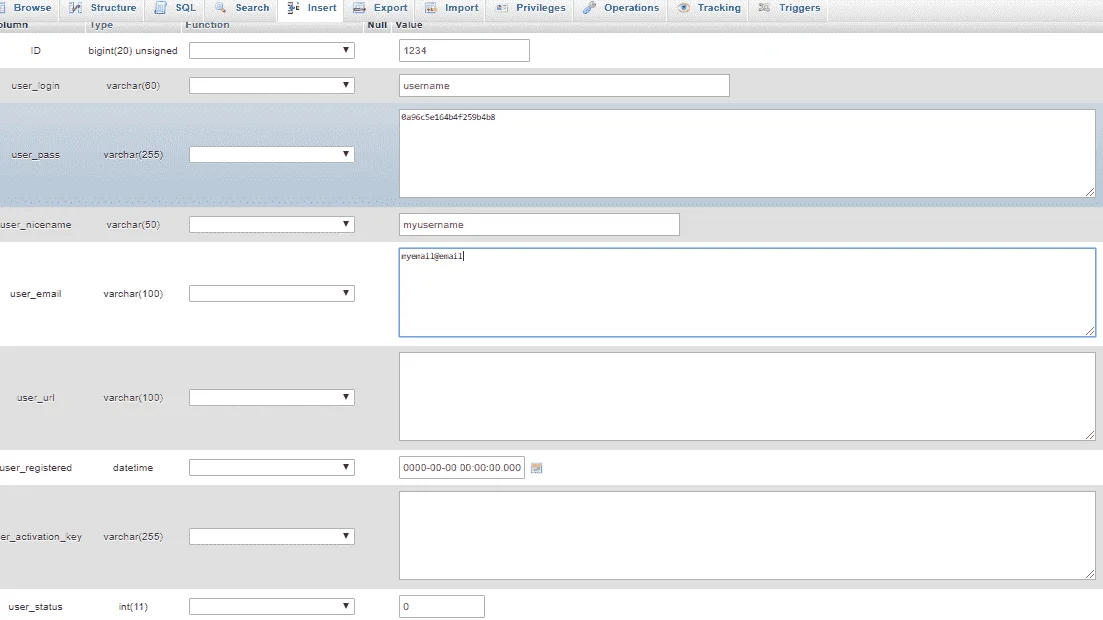The image size is (1103, 620).
Task: Click the Null column header
Action: point(377,25)
